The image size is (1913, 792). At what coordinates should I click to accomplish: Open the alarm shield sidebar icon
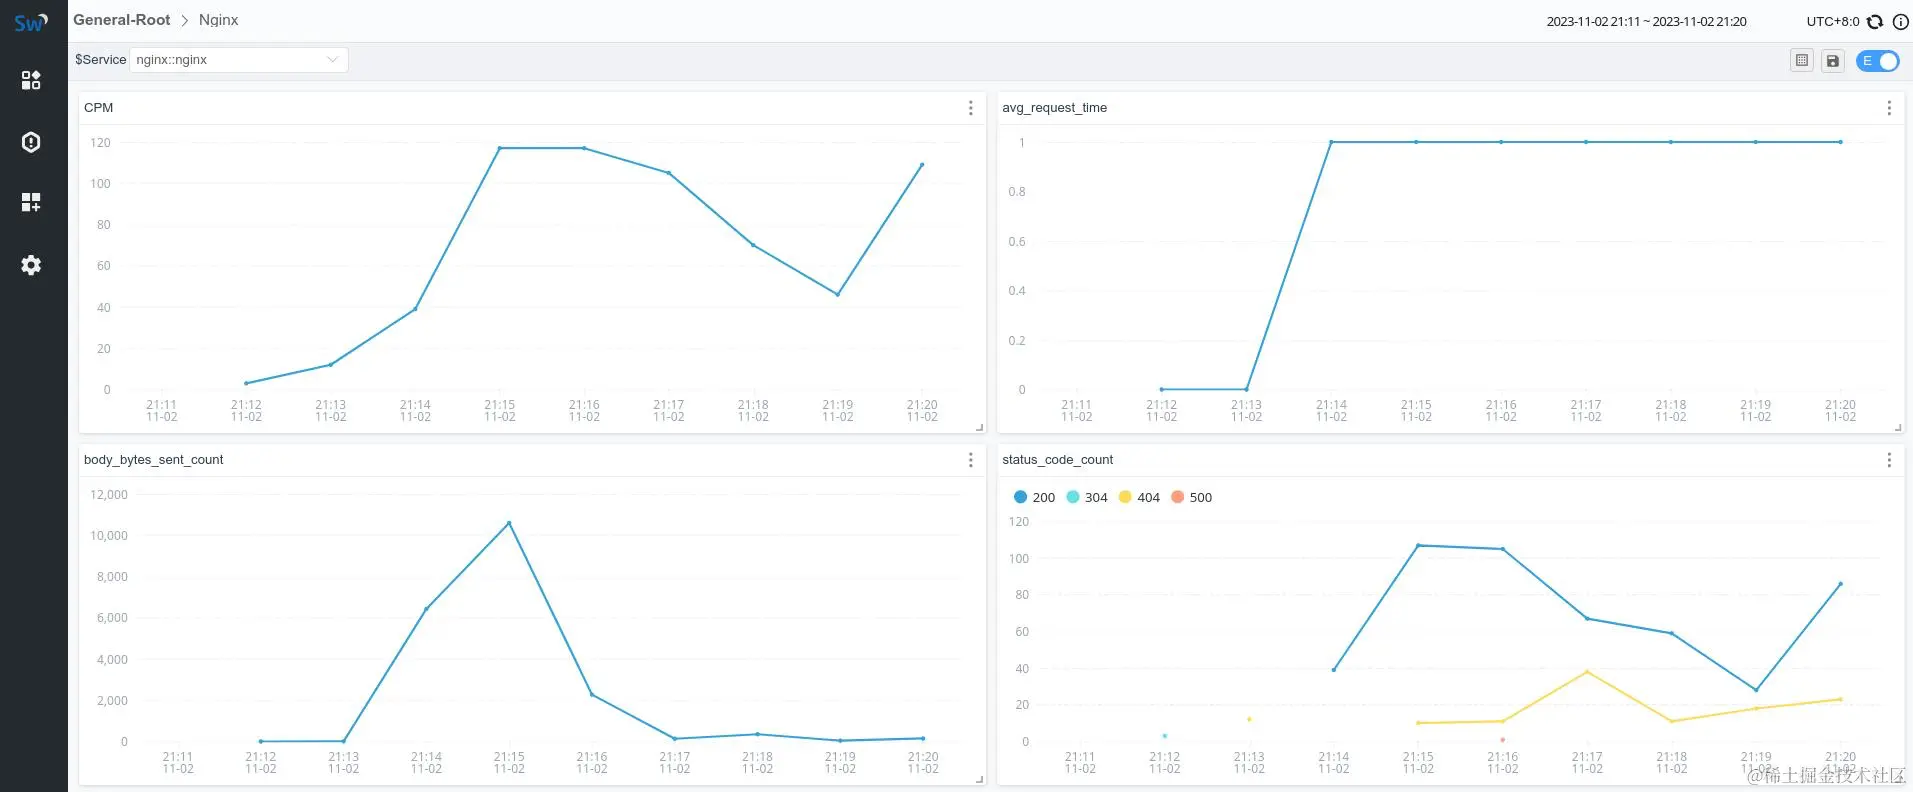[31, 142]
